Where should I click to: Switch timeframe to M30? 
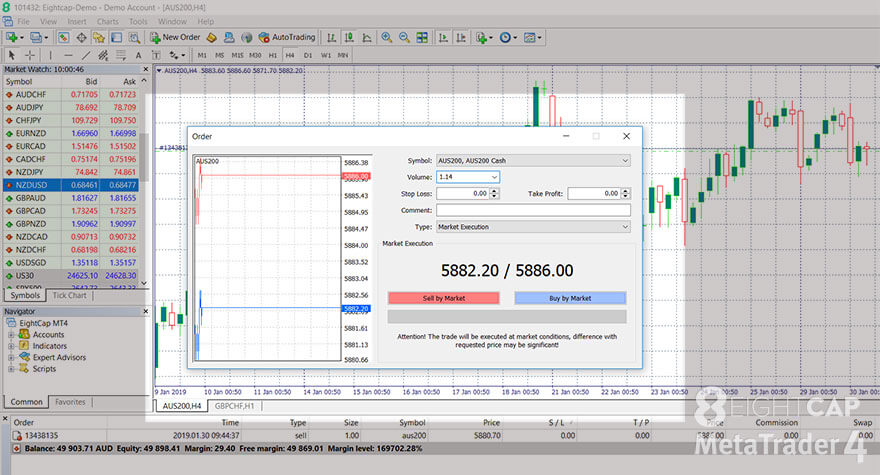point(255,55)
